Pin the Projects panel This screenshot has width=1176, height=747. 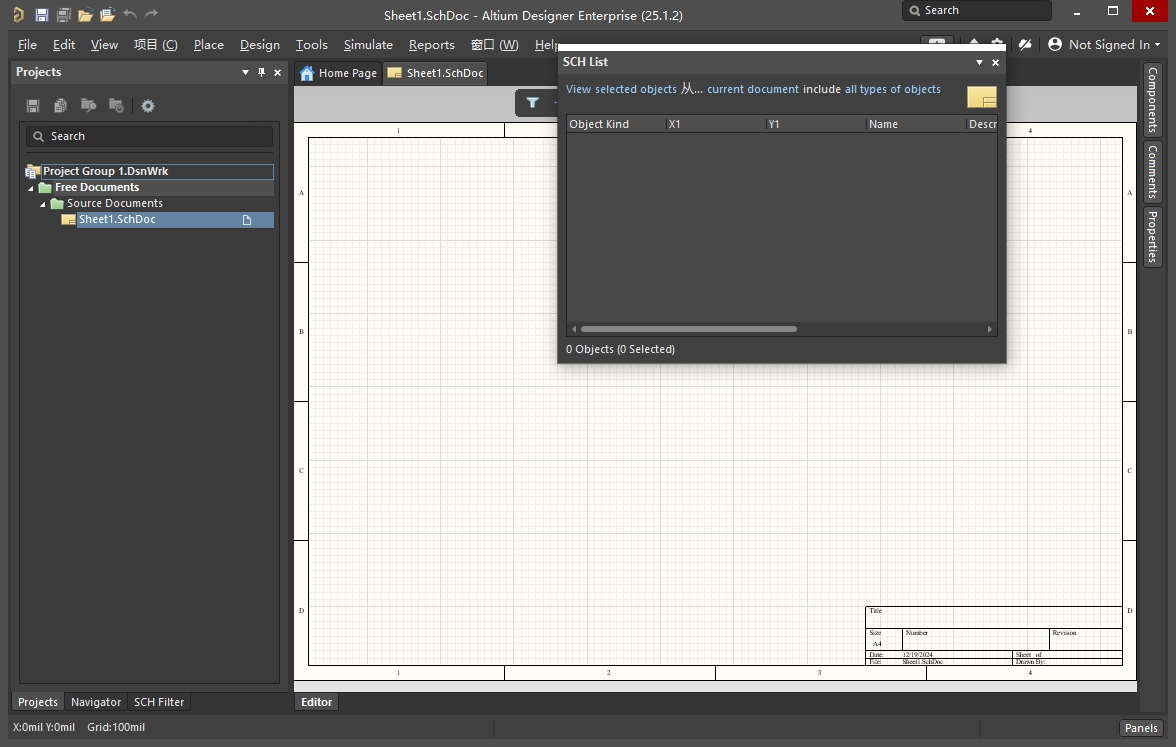(261, 72)
